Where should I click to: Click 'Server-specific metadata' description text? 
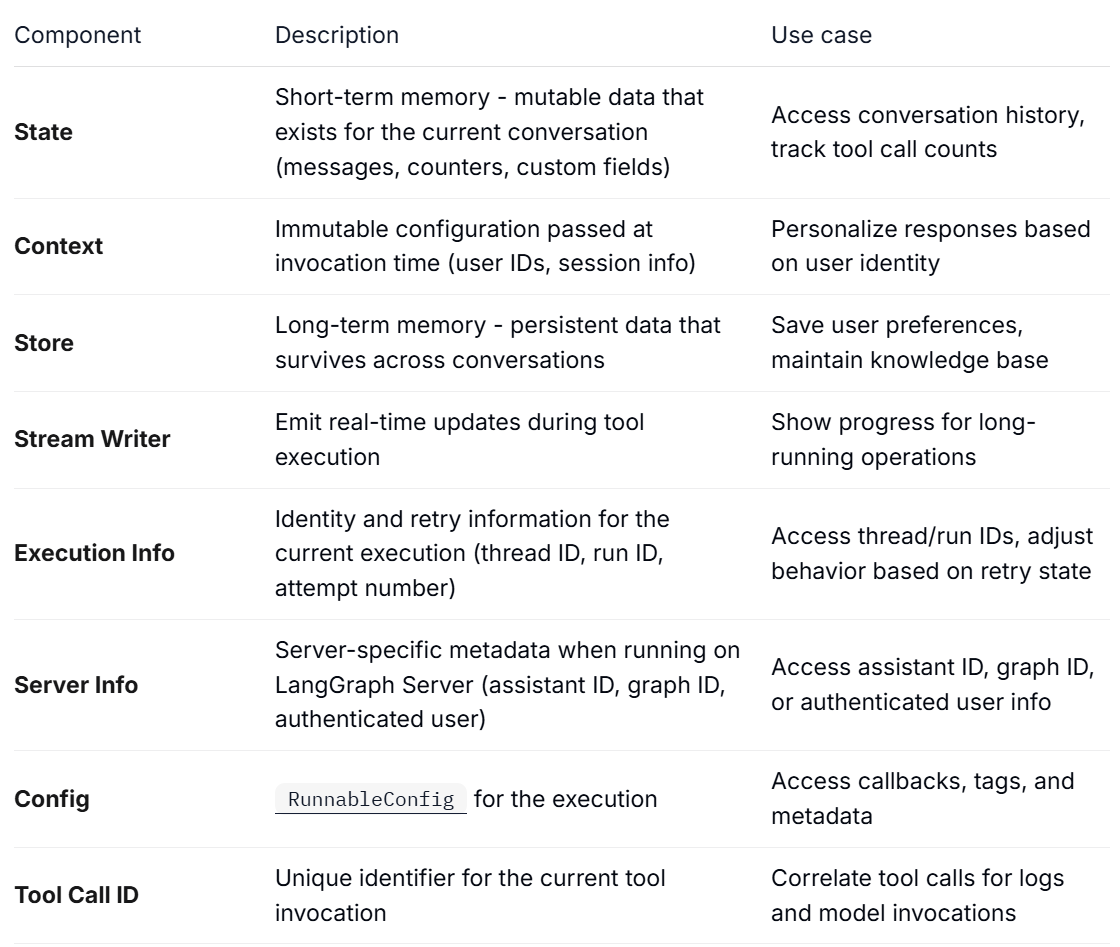pos(507,684)
